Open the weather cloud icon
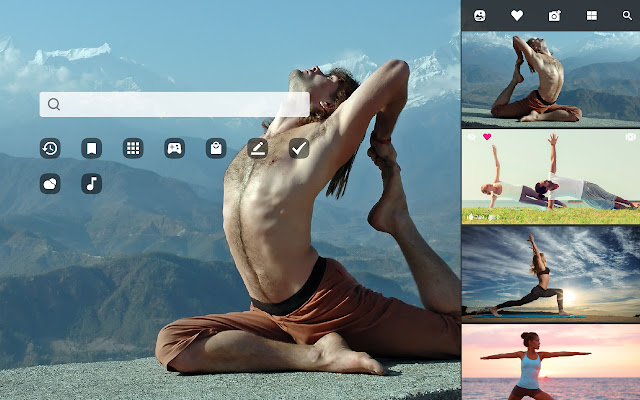Viewport: 640px width, 400px height. tap(50, 184)
